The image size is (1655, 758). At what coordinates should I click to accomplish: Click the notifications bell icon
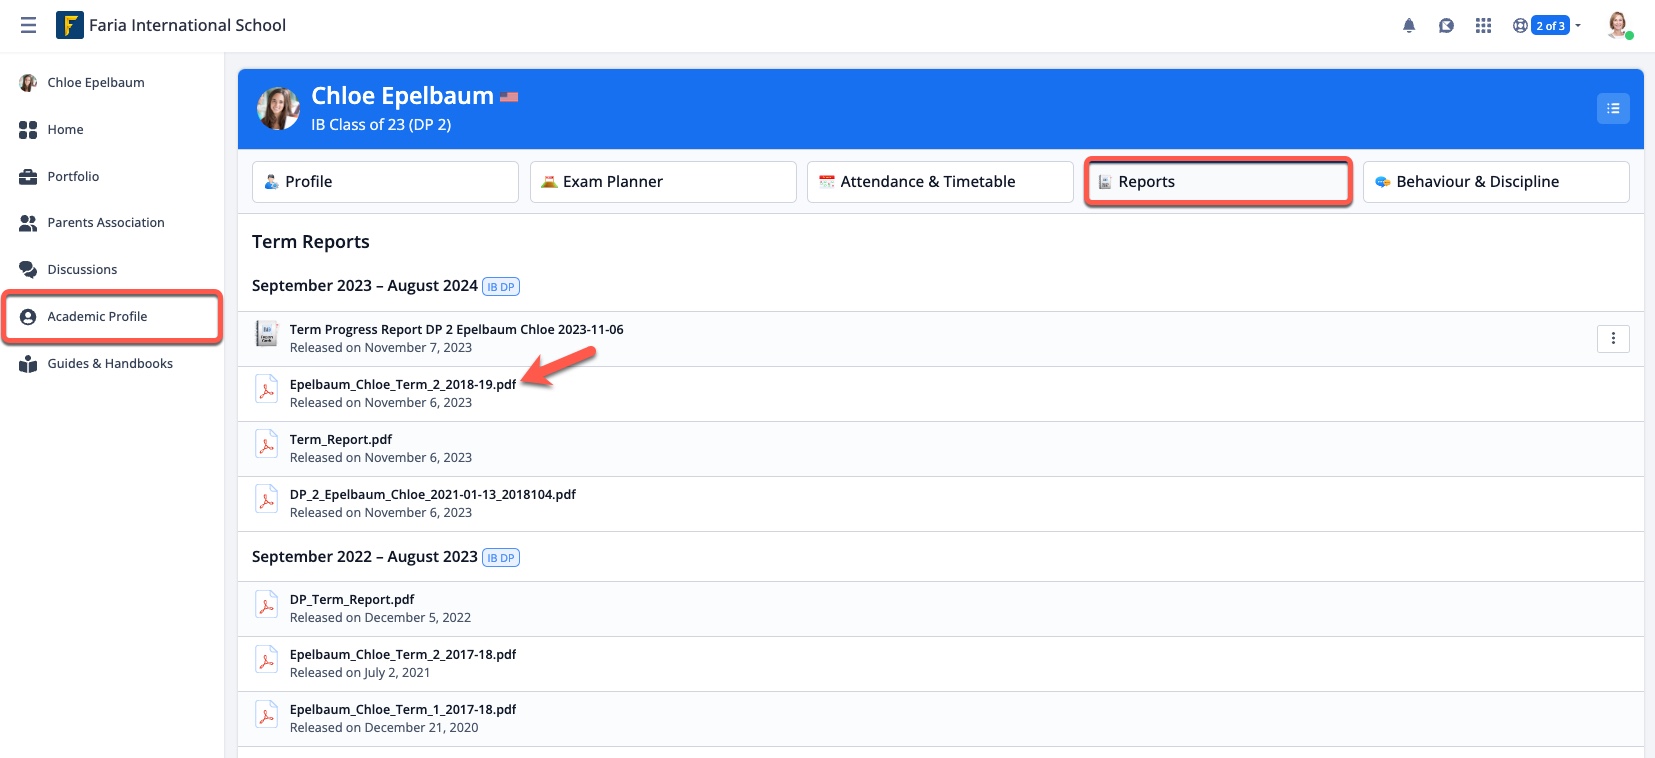pos(1408,26)
